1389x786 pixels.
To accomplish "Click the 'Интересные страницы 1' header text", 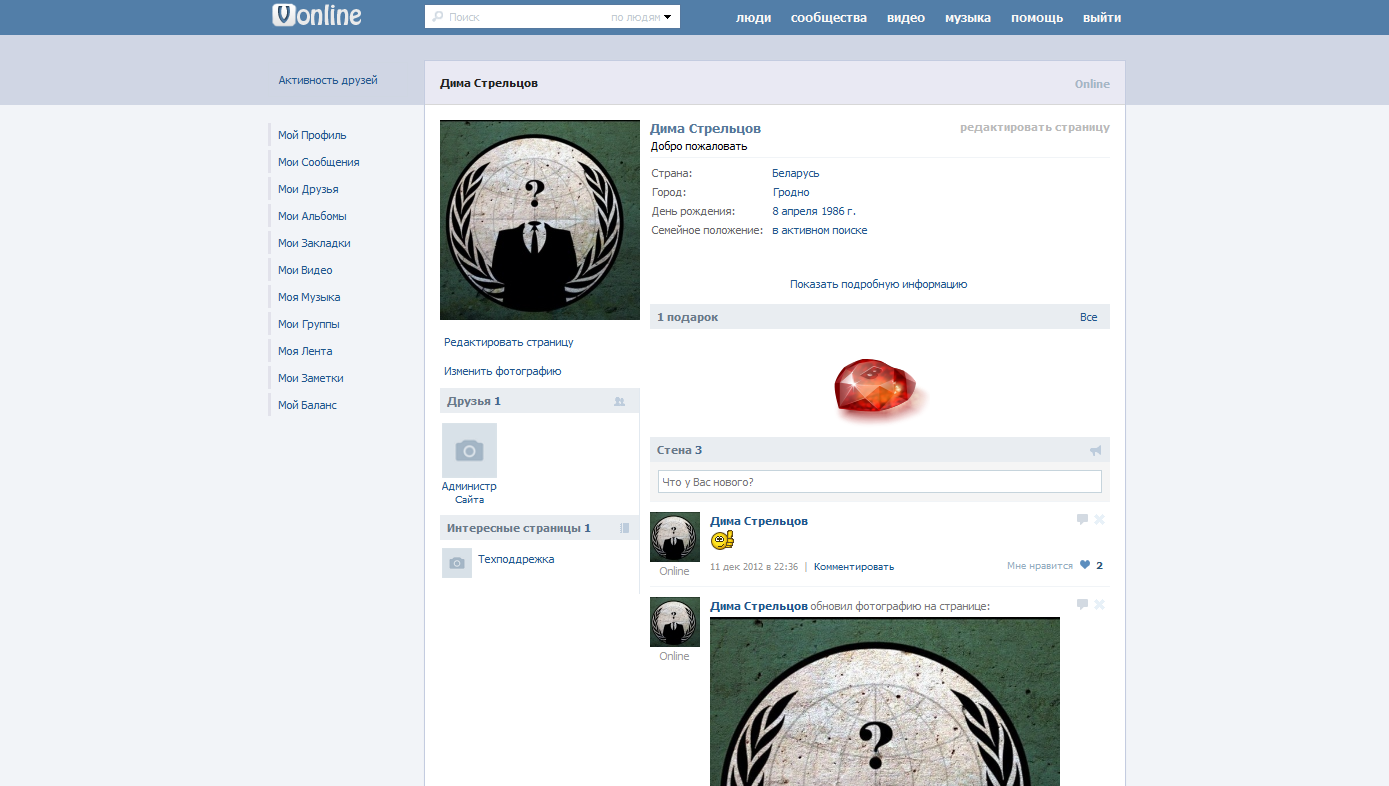I will pyautogui.click(x=519, y=528).
